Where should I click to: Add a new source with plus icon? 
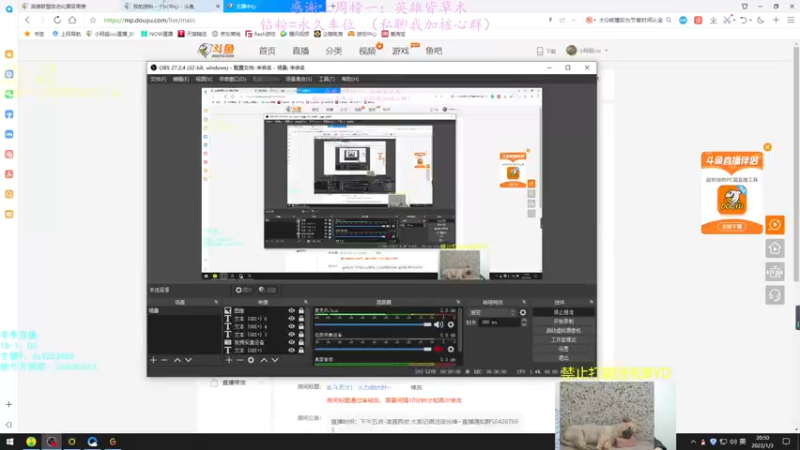click(x=229, y=360)
